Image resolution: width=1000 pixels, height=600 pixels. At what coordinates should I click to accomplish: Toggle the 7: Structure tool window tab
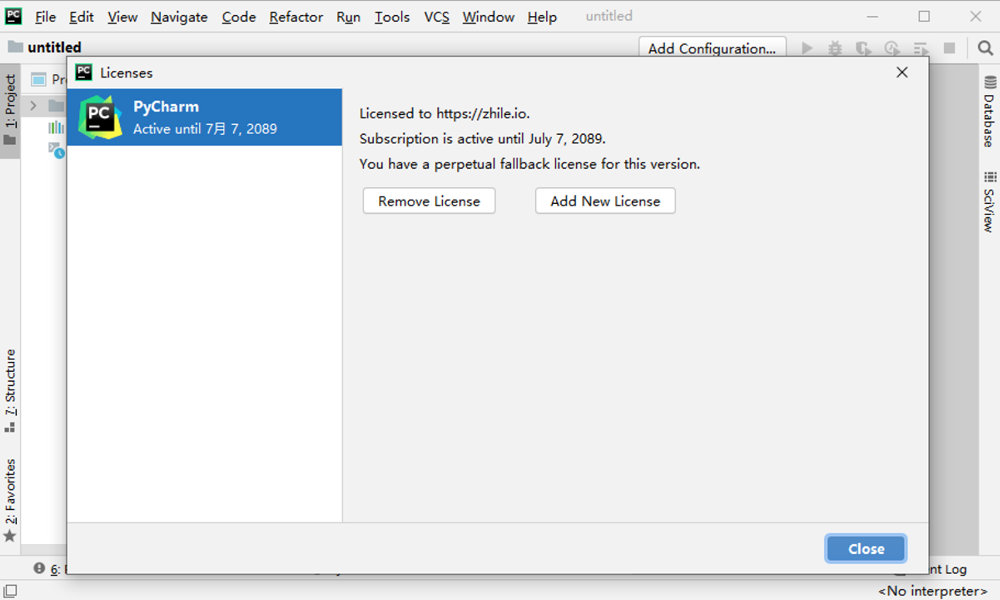[10, 391]
